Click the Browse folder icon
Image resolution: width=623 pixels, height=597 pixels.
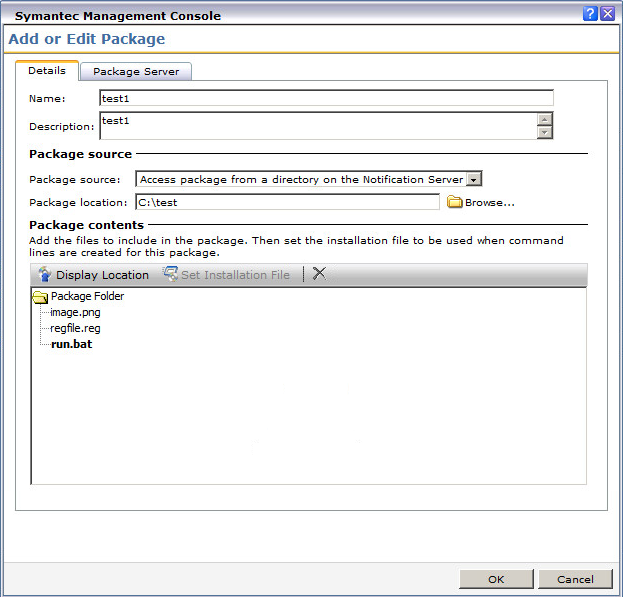coord(455,202)
